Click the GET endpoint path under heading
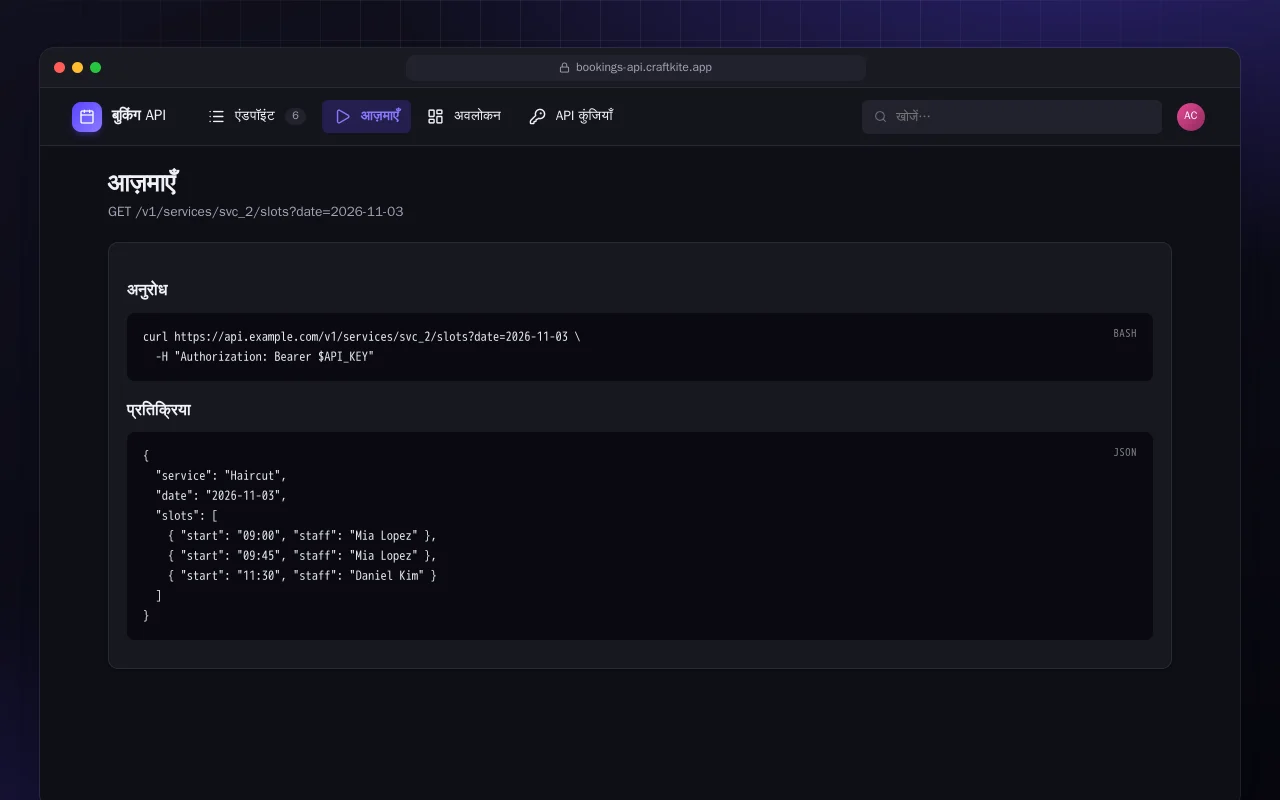Image resolution: width=1280 pixels, height=800 pixels. tap(256, 212)
